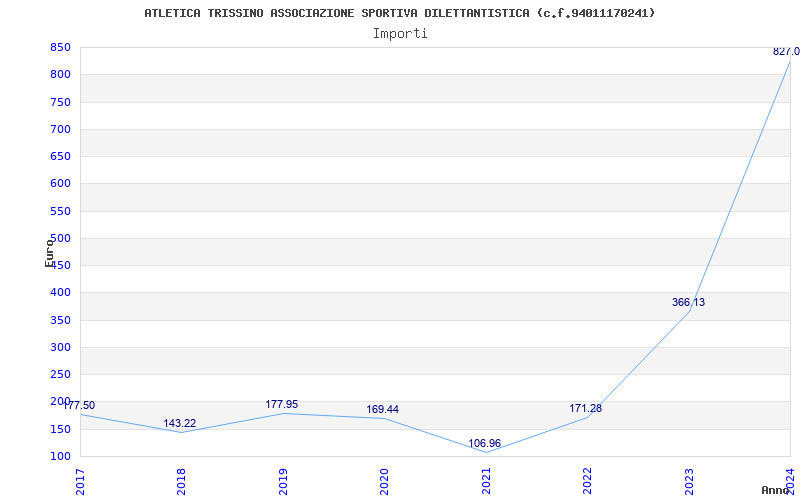
Task: Click the 100 y-axis tick label
Action: pyautogui.click(x=60, y=457)
